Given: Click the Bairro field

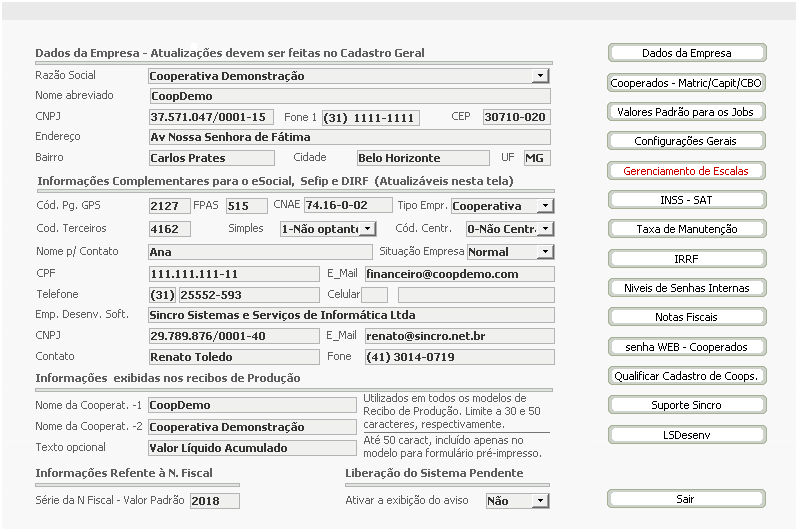Looking at the screenshot, I should coord(212,158).
